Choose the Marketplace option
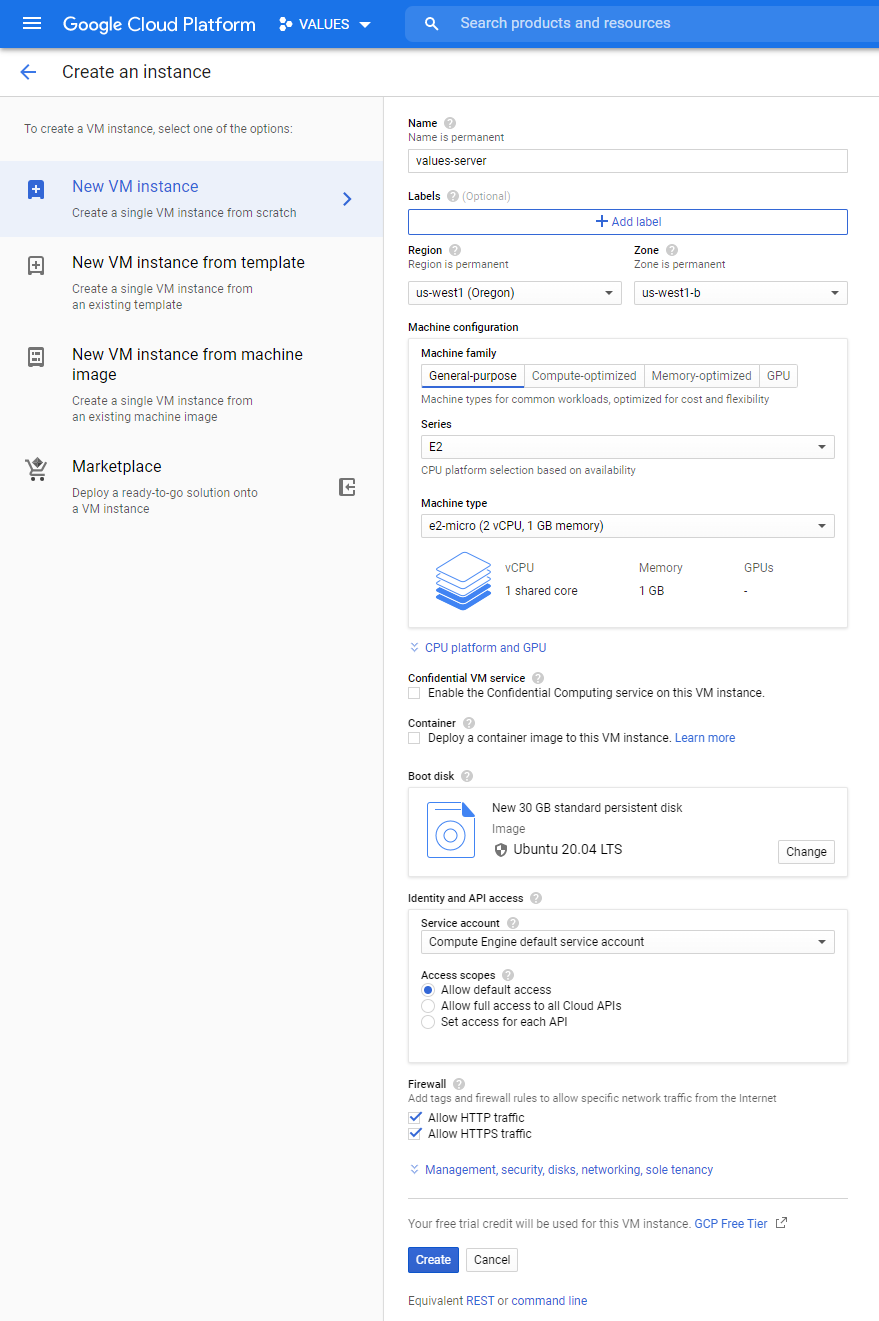The image size is (879, 1321). tap(191, 487)
